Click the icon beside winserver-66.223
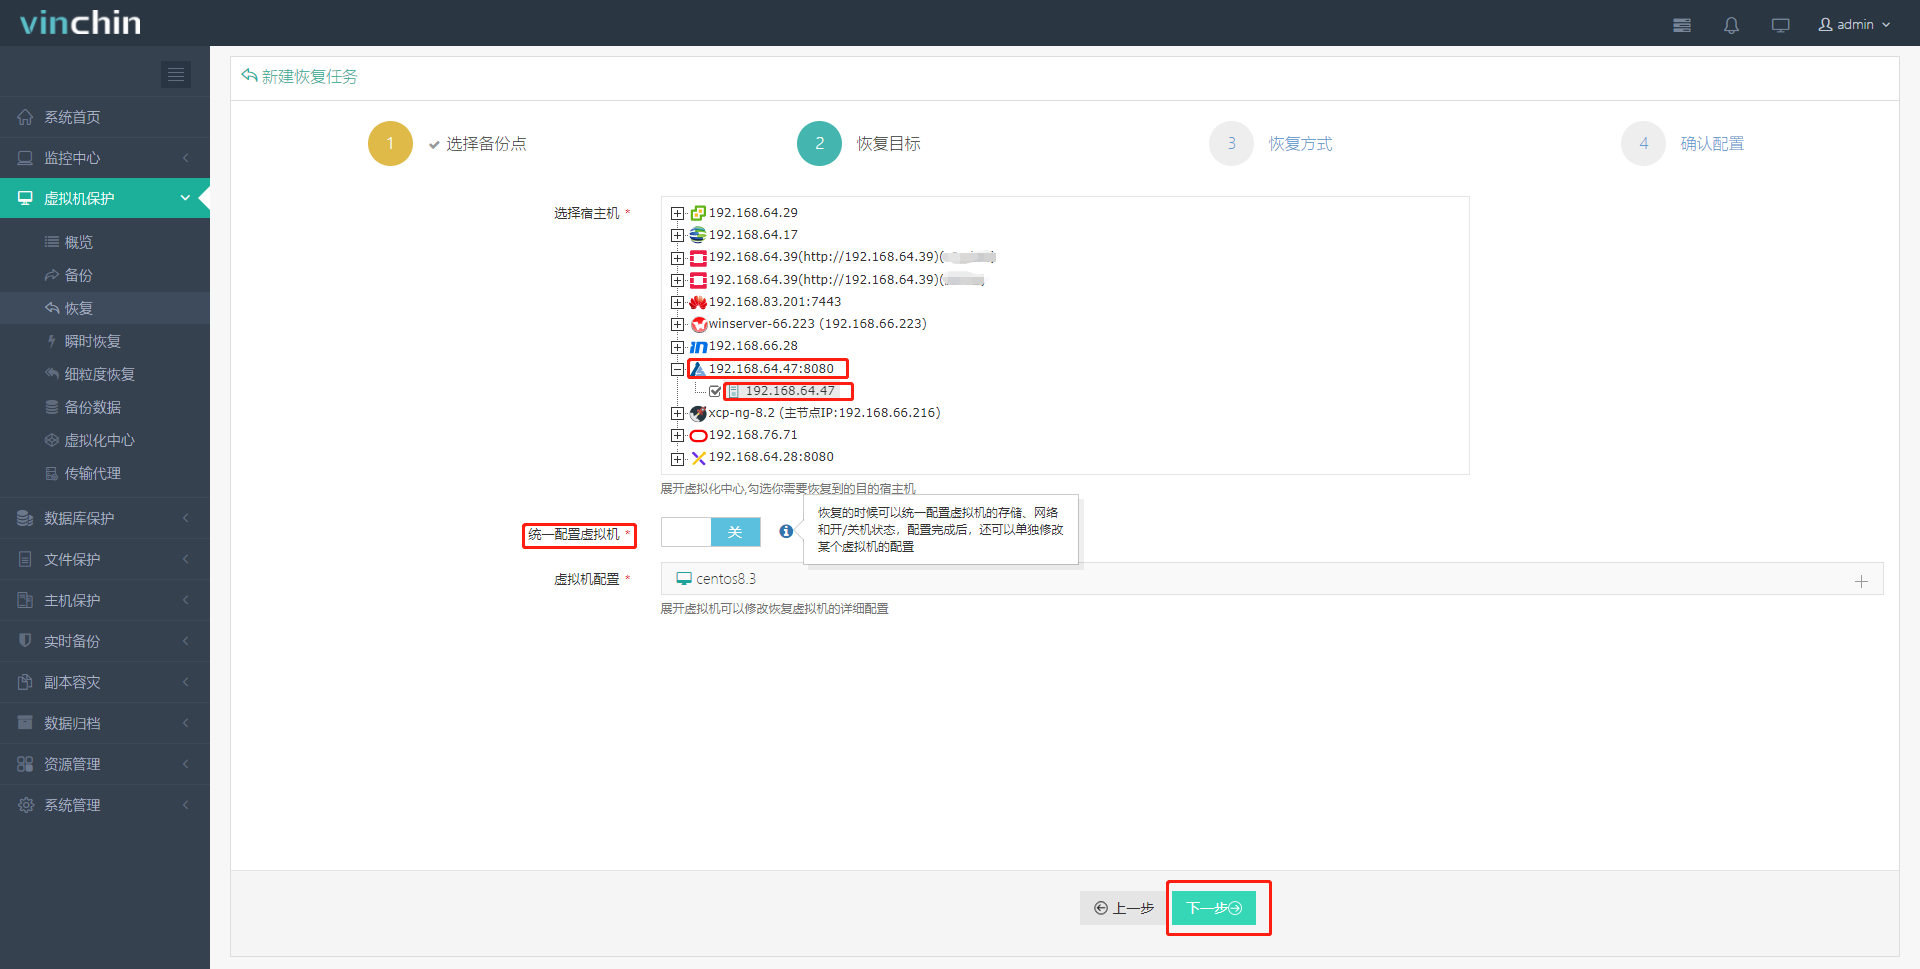The height and width of the screenshot is (969, 1920). [x=698, y=324]
